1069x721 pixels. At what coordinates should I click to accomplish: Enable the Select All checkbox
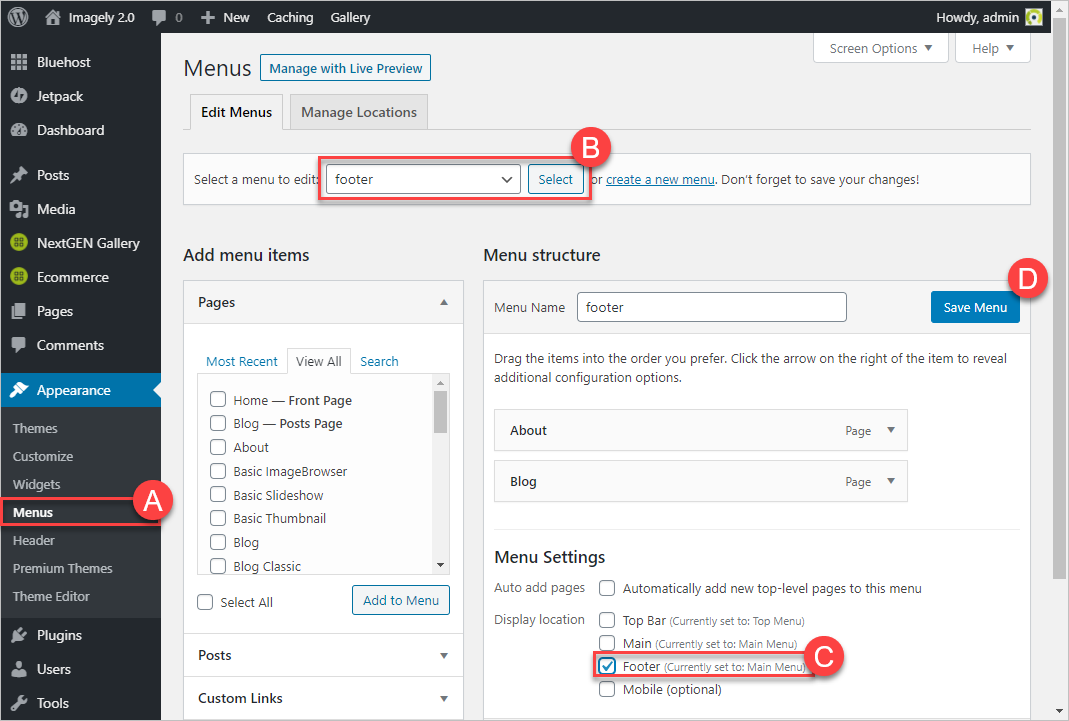point(205,602)
